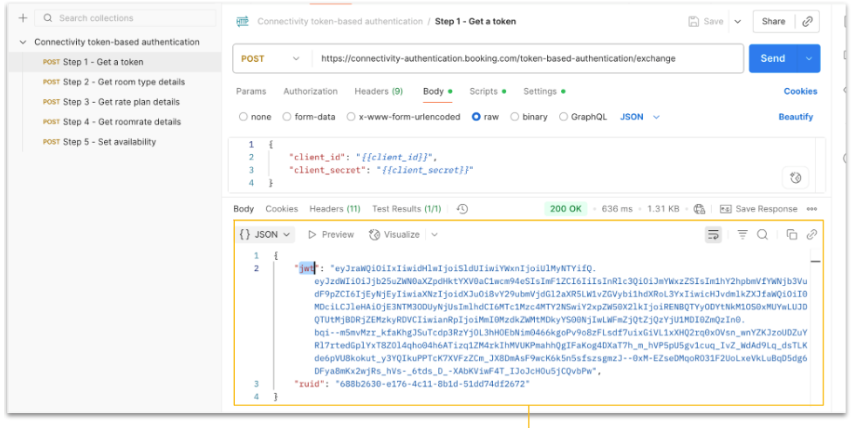
Task: Toggle word wrap in the response viewer
Action: tap(713, 234)
